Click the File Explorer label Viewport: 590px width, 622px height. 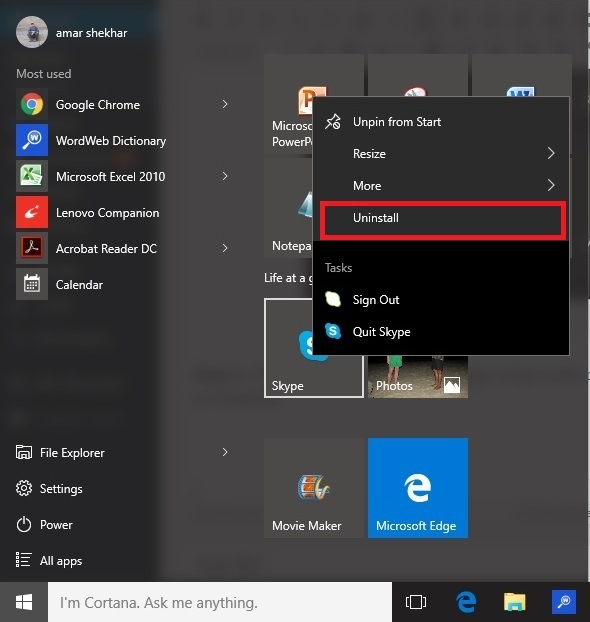72,453
